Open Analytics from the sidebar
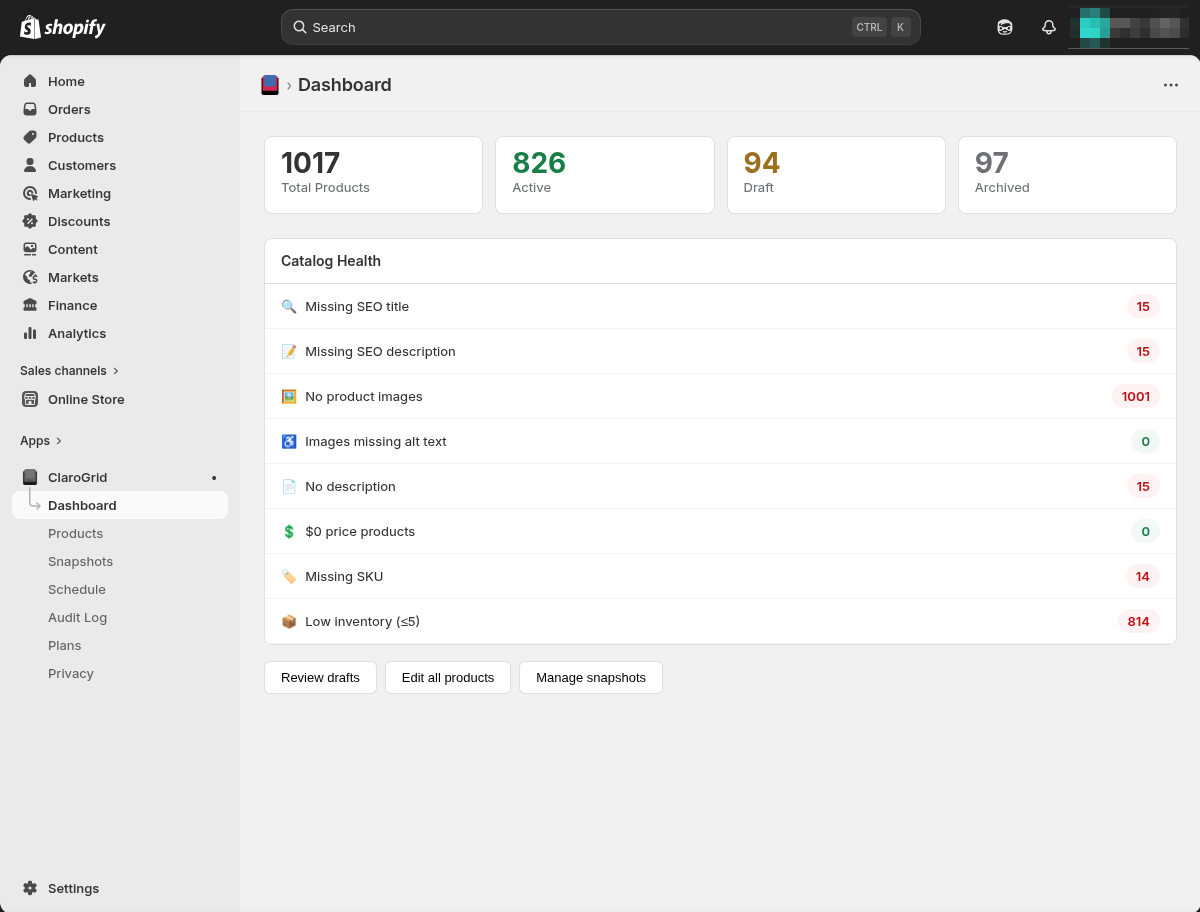Screen dimensions: 1200x912 [x=77, y=333]
